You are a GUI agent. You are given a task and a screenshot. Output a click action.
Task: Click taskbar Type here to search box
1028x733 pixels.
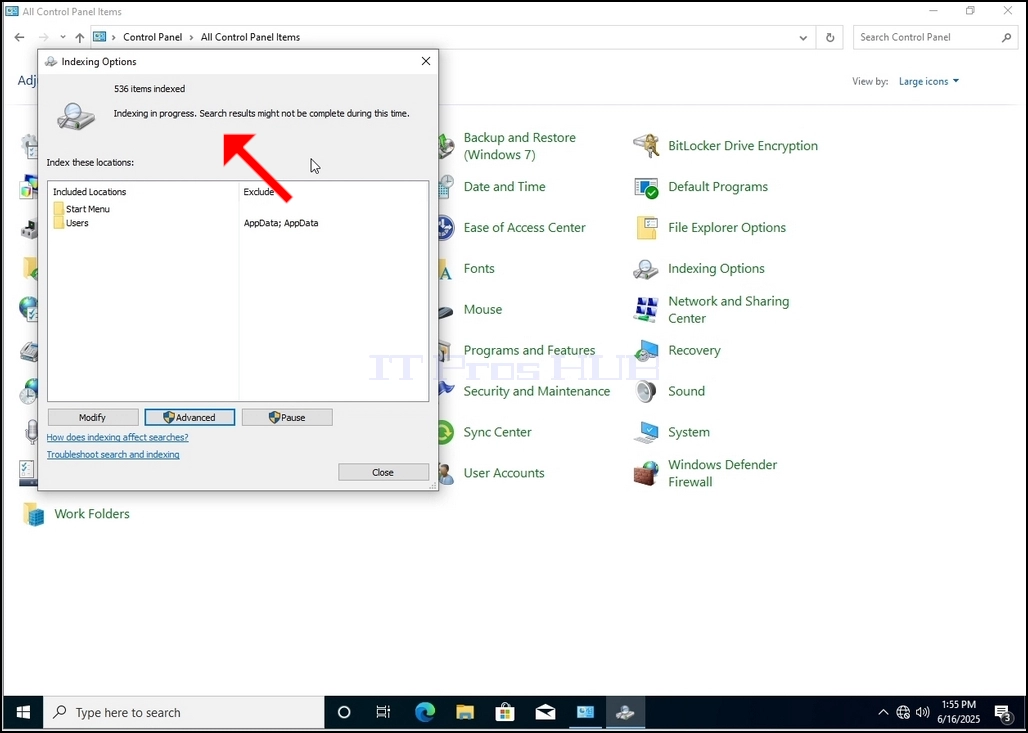click(x=184, y=712)
